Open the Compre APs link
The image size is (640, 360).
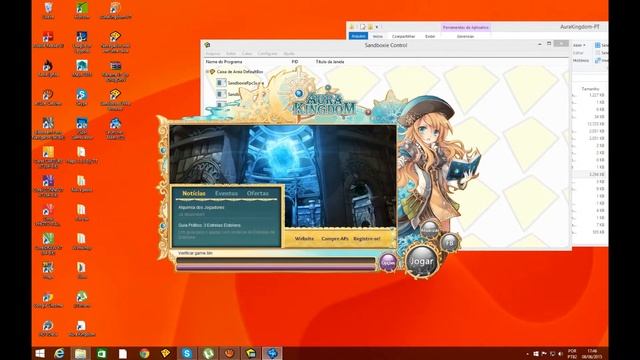click(335, 238)
